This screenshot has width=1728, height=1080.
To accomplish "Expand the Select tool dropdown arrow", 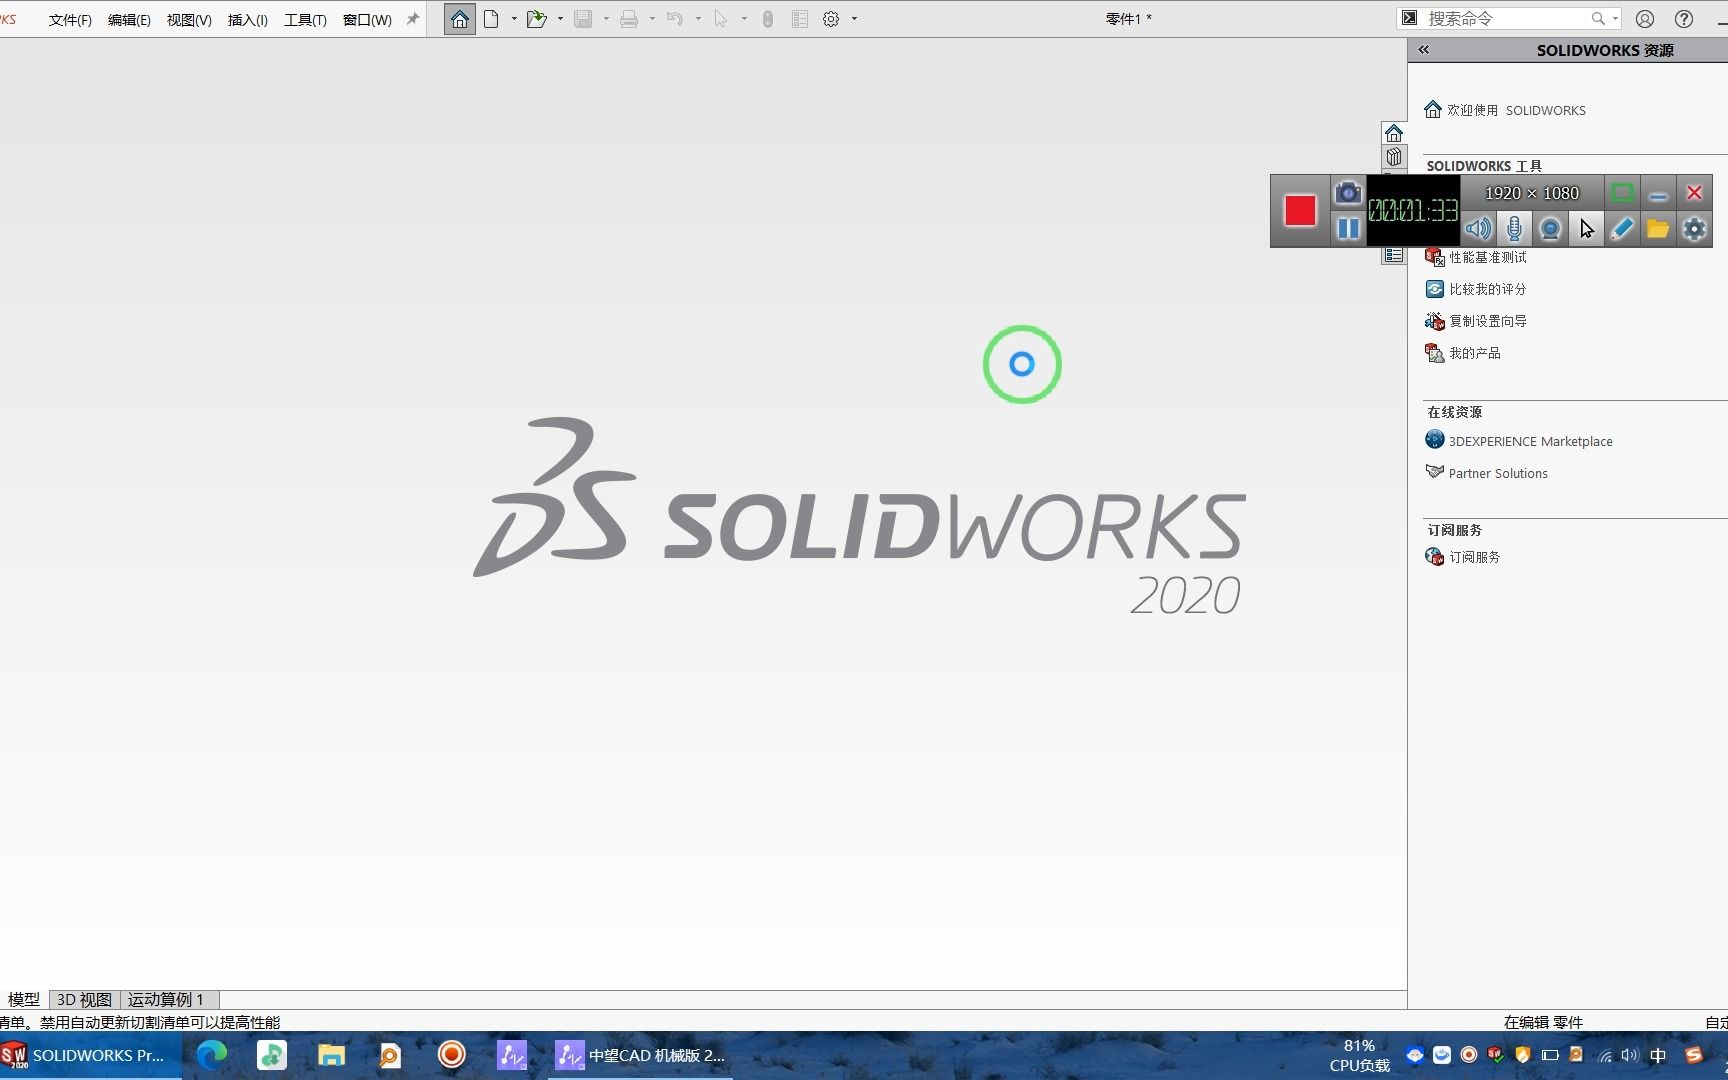I will point(744,19).
